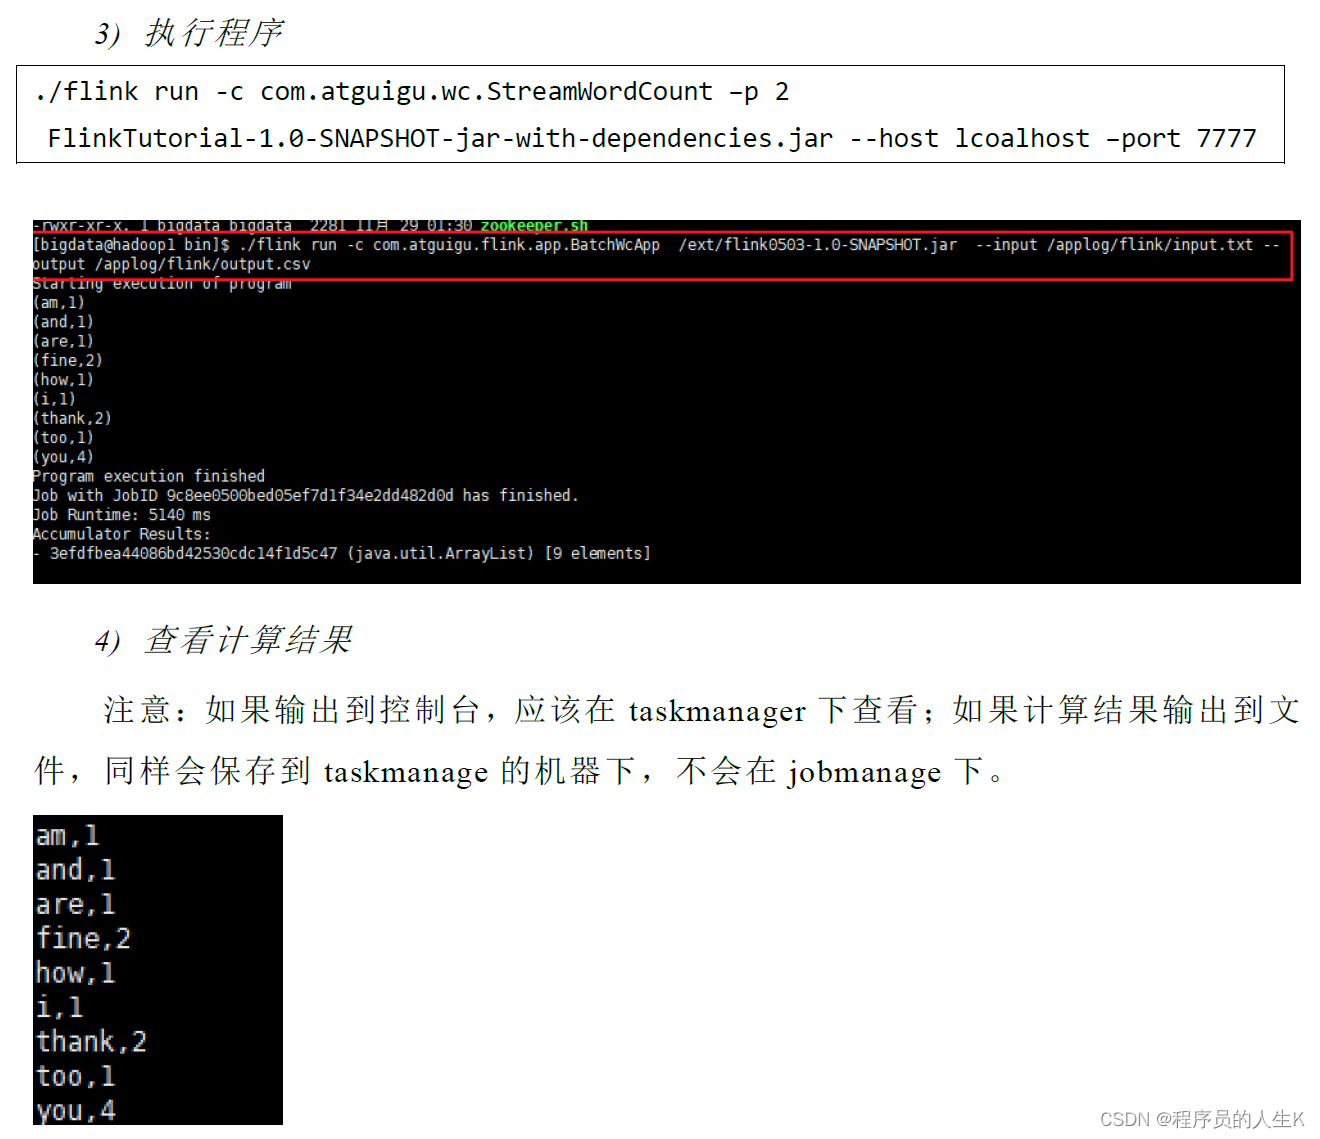Image resolution: width=1320 pixels, height=1139 pixels.
Task: Click the StreamWordCount flink run command line
Action: [x=411, y=92]
